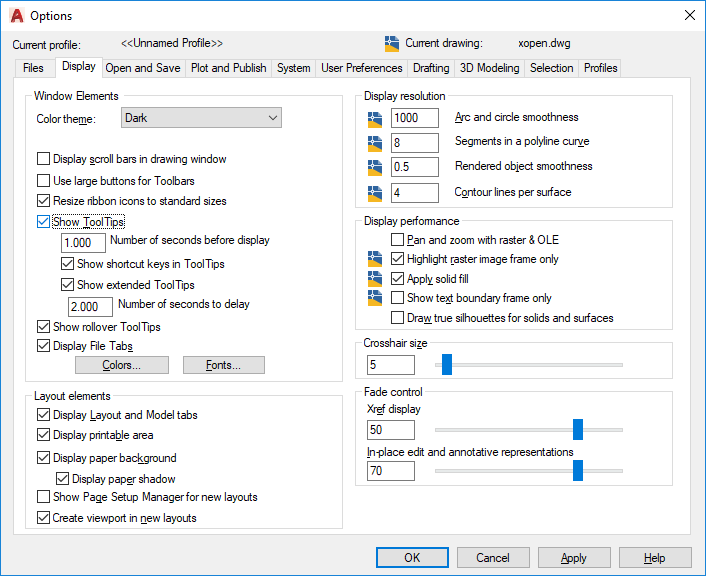This screenshot has width=706, height=576.
Task: Enable Display scroll bars in drawing window
Action: (x=43, y=159)
